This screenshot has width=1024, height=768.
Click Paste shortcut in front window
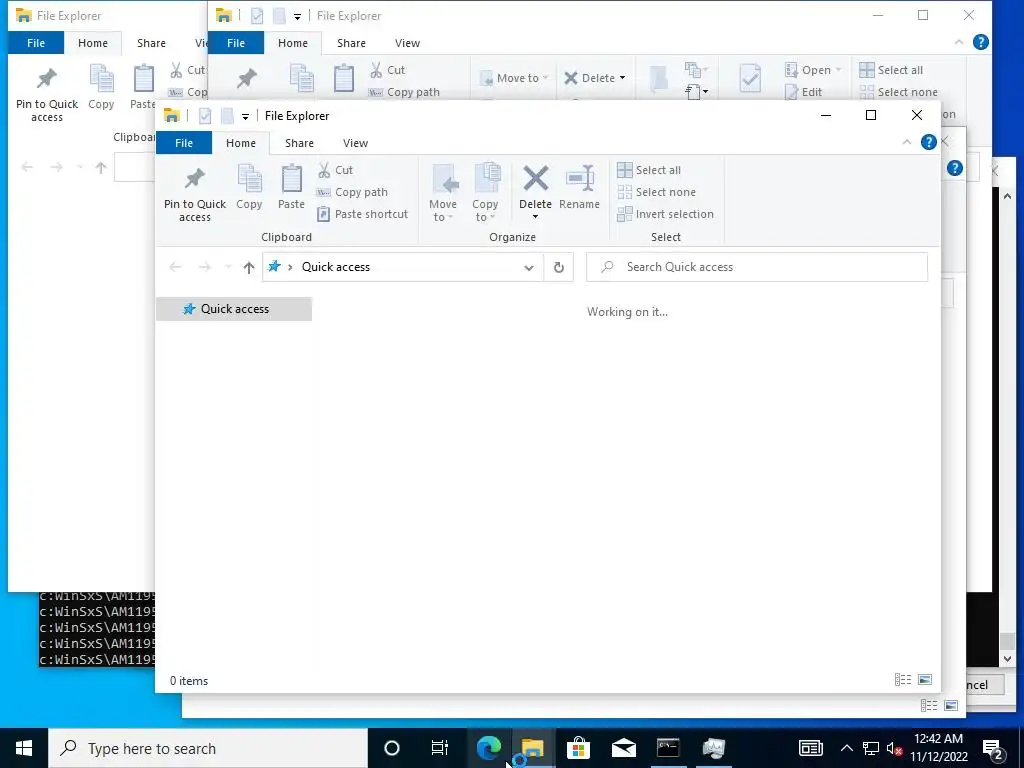pos(362,214)
